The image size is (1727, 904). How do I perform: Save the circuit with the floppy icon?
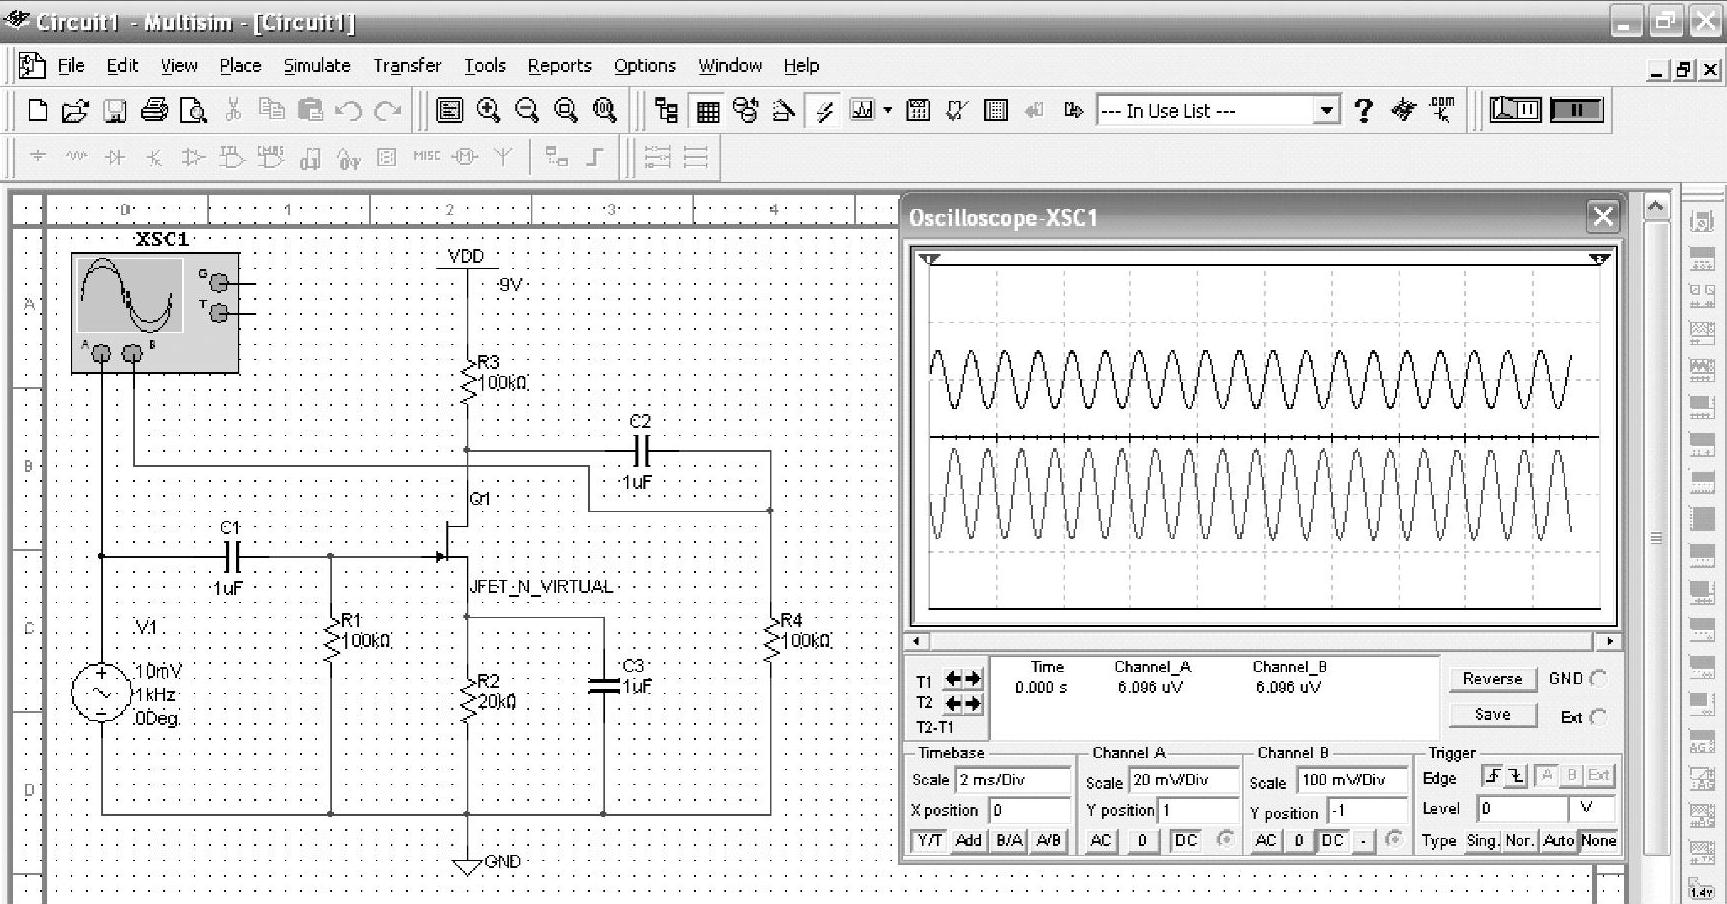pos(115,110)
